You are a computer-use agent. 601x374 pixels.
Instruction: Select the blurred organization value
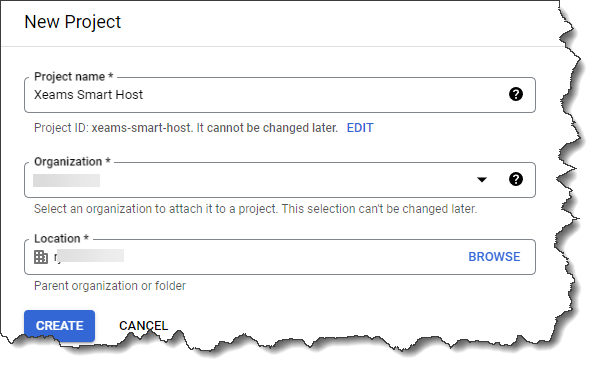point(66,180)
